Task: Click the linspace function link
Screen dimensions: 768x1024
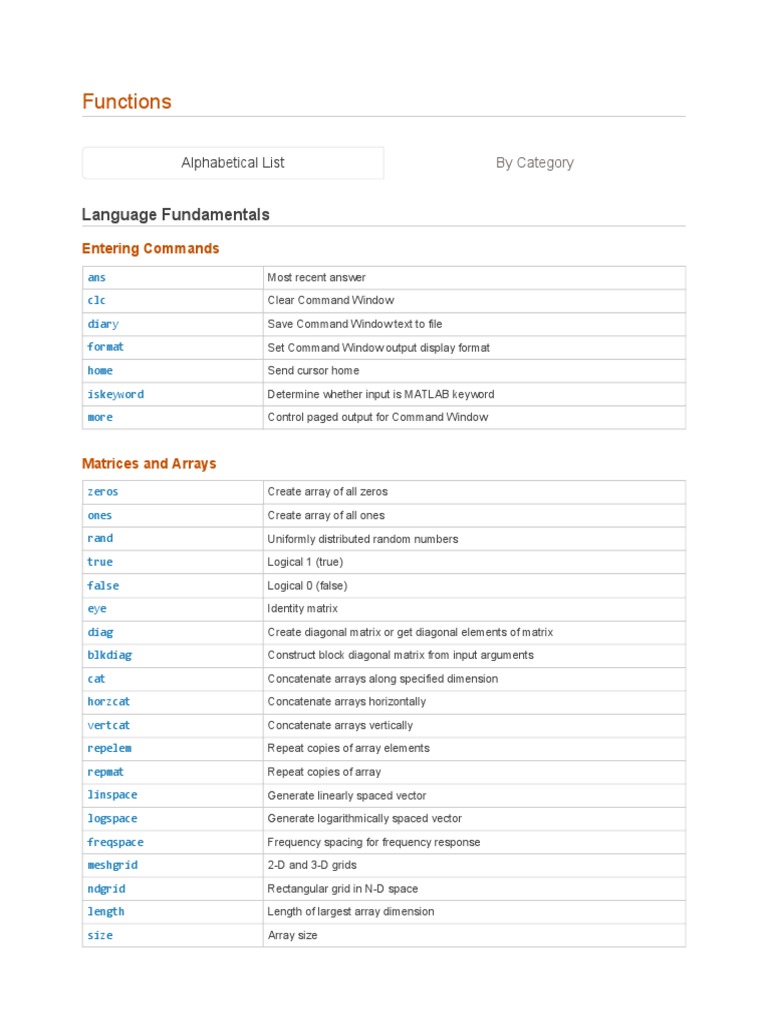Action: 112,795
